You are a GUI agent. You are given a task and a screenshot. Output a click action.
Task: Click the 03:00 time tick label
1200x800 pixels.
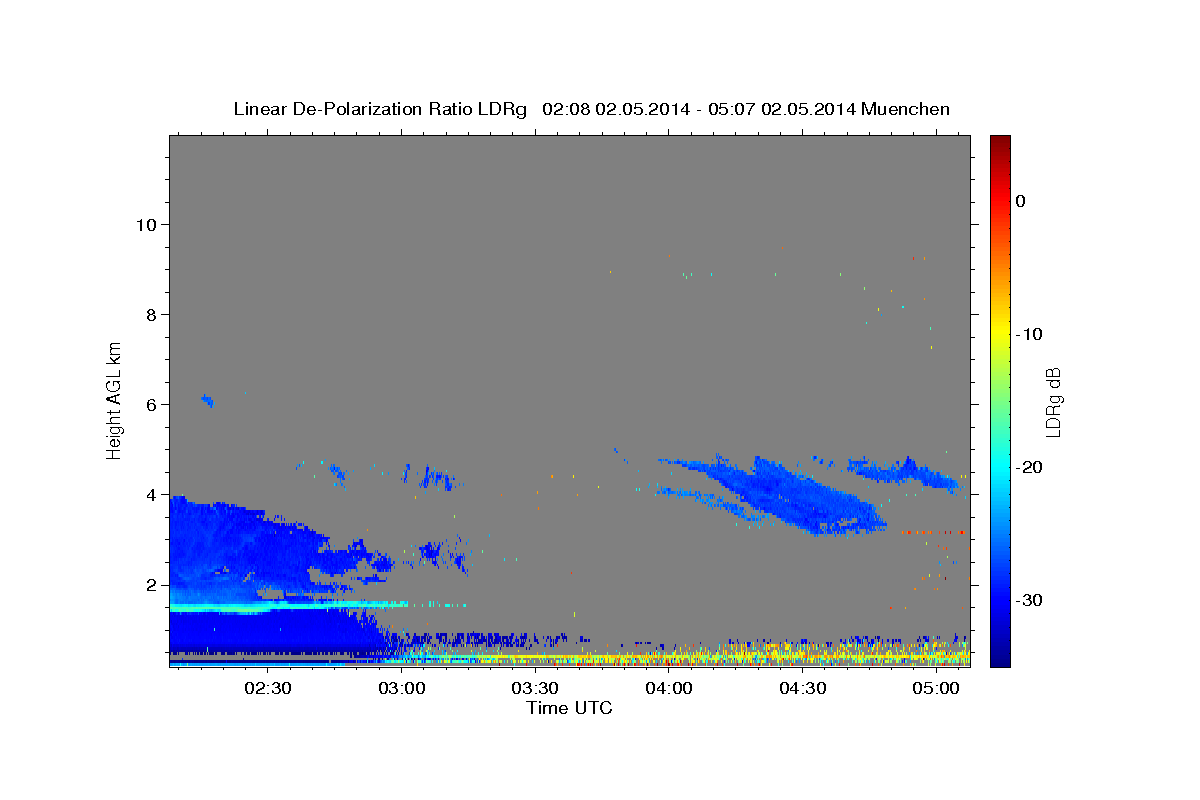[x=402, y=689]
